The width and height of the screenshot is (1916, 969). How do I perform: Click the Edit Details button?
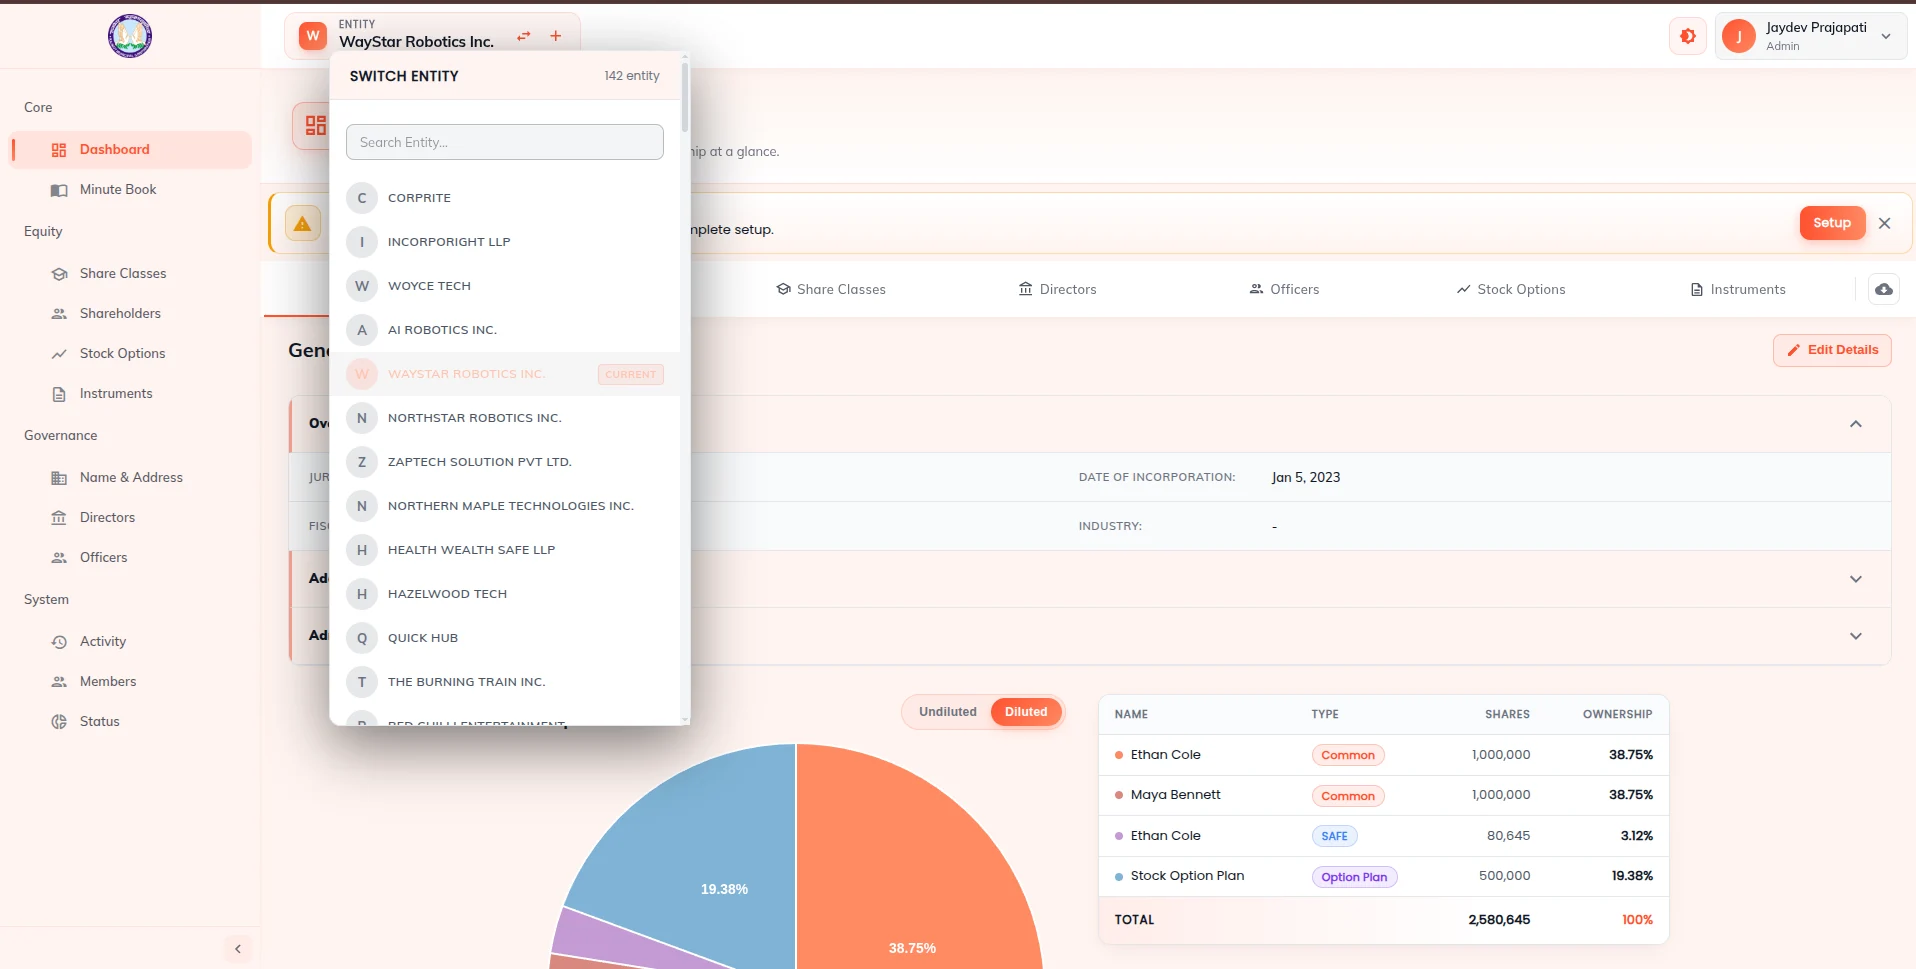(1832, 350)
